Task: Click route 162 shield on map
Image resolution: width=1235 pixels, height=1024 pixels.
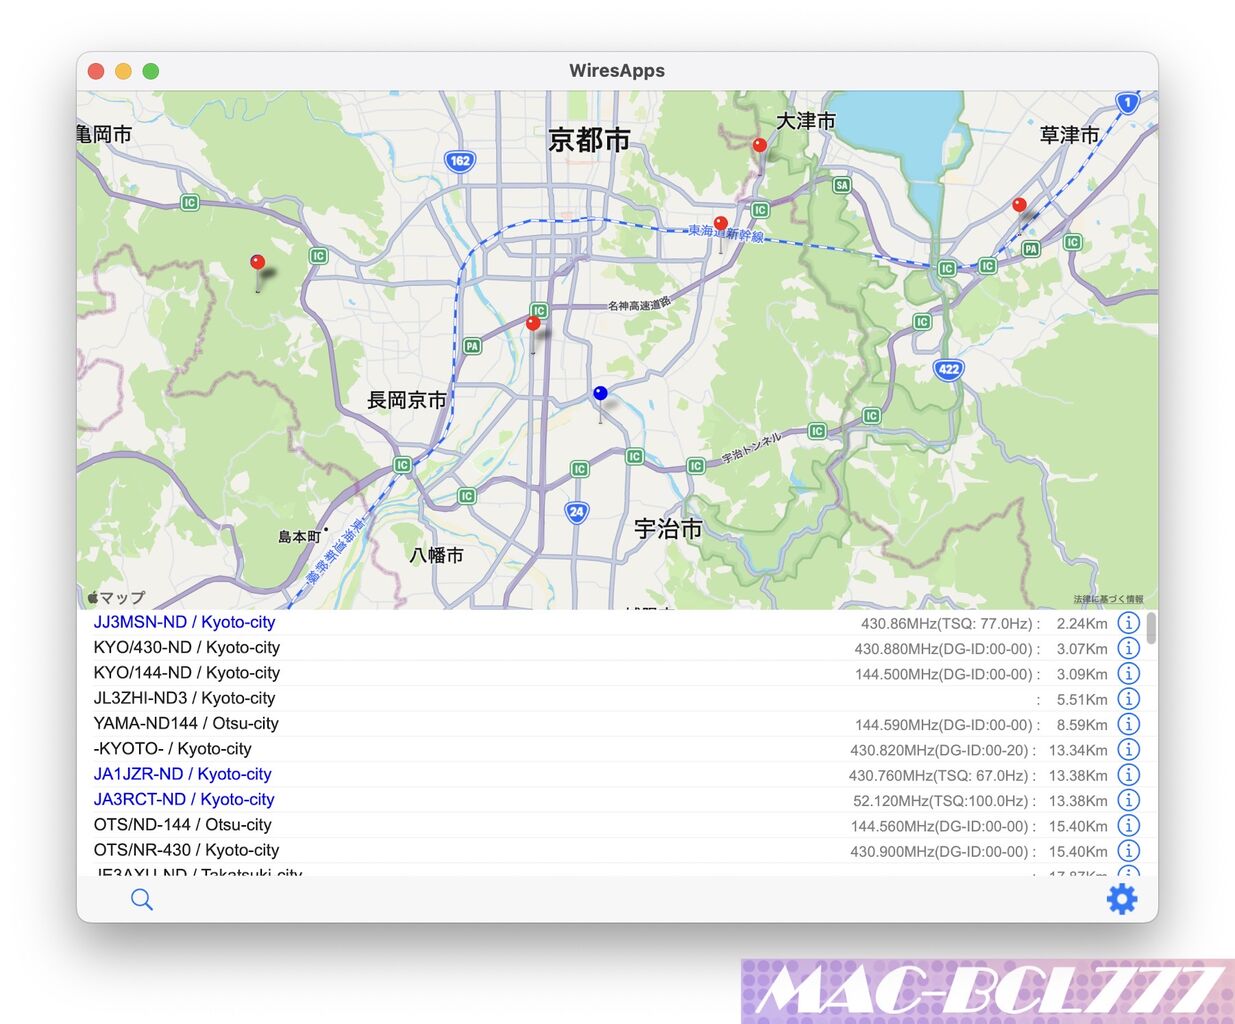Action: pyautogui.click(x=460, y=161)
